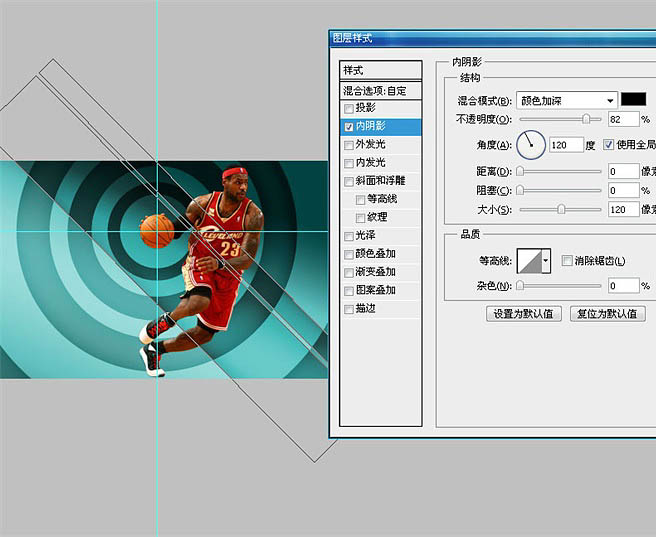Viewport: 656px width, 537px height.
Task: Focus the 杂色 noise value field
Action: [623, 286]
